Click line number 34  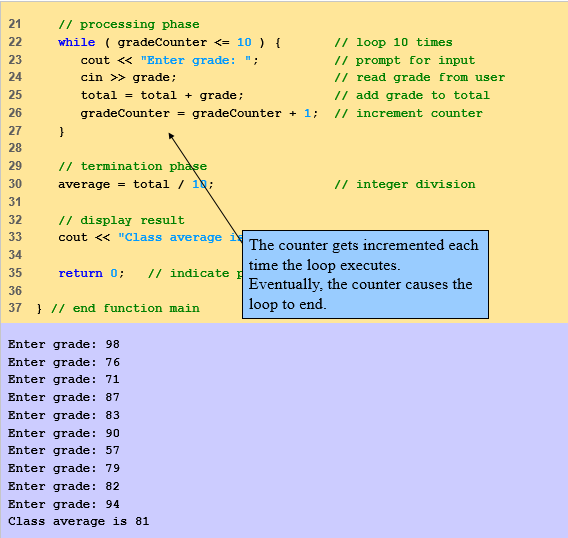coord(15,255)
